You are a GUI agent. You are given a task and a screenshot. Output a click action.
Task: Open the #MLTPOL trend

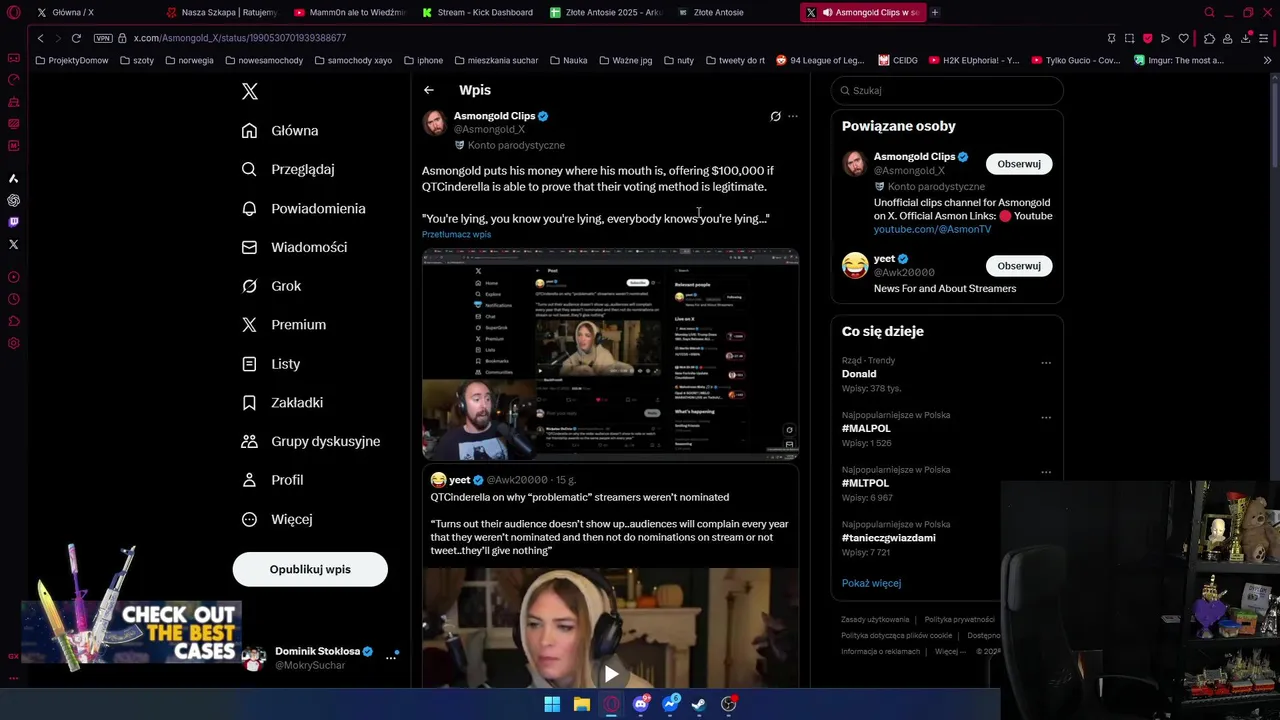865,483
